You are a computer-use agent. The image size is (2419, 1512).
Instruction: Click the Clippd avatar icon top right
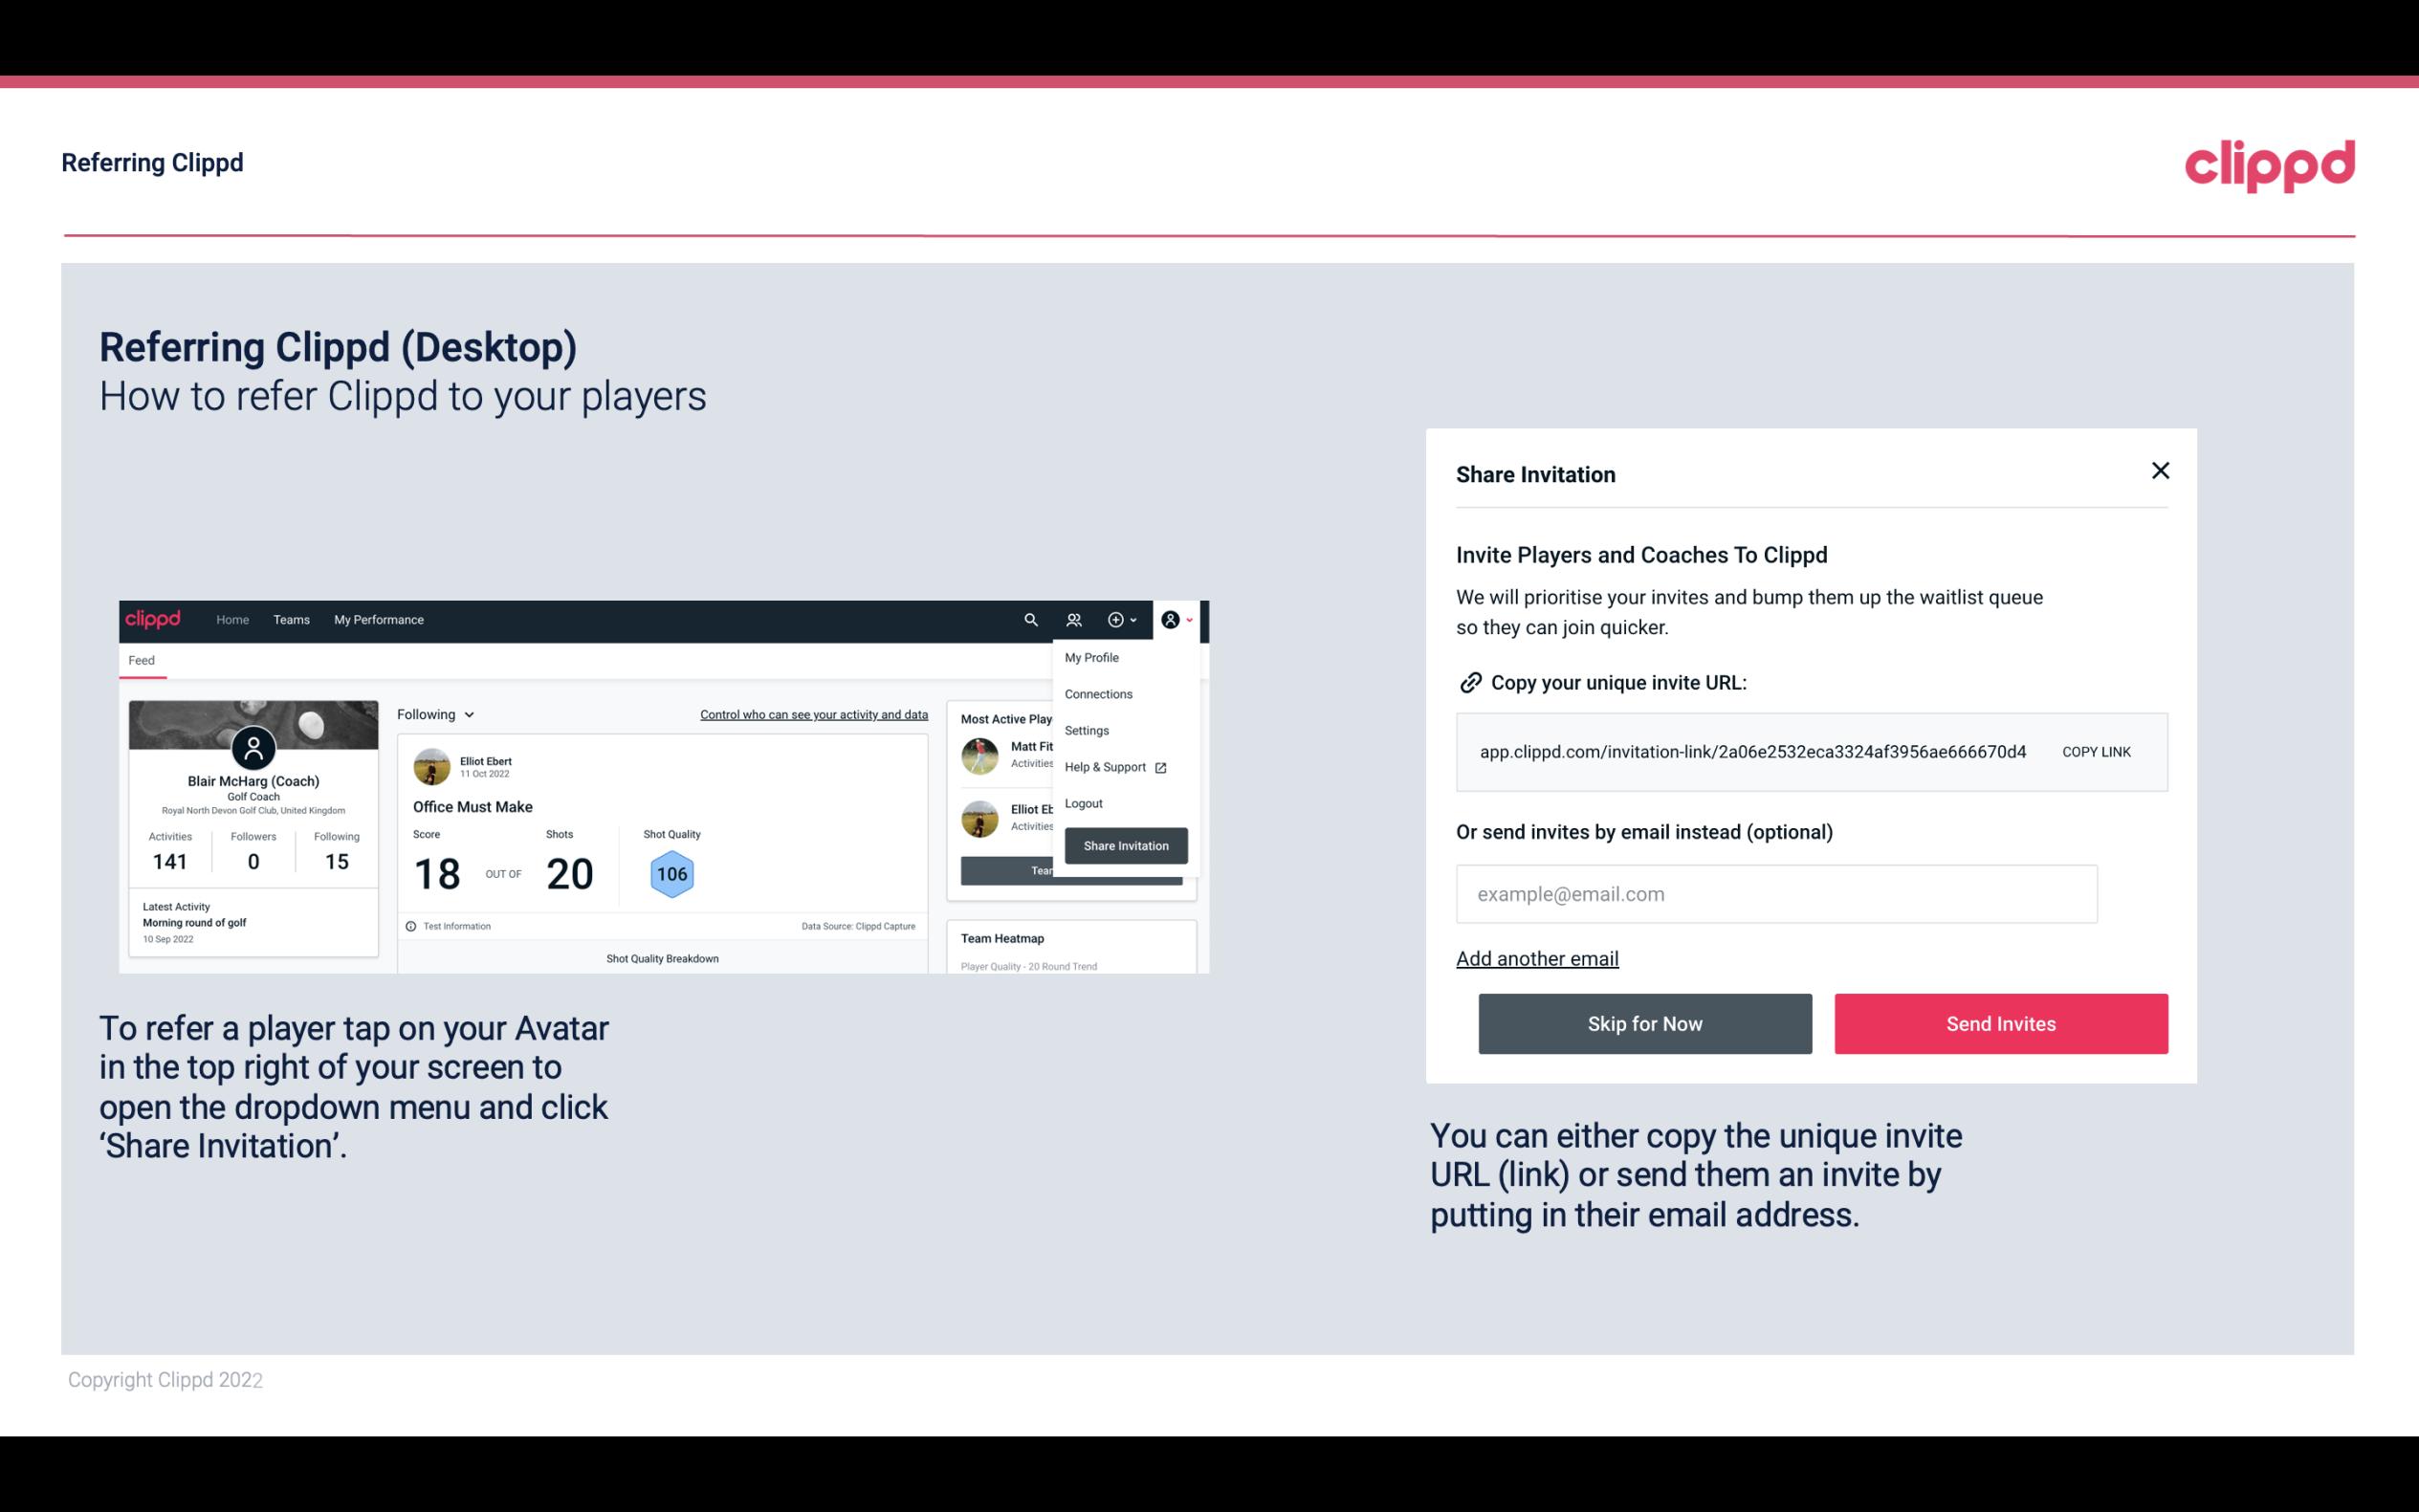[x=1171, y=619]
